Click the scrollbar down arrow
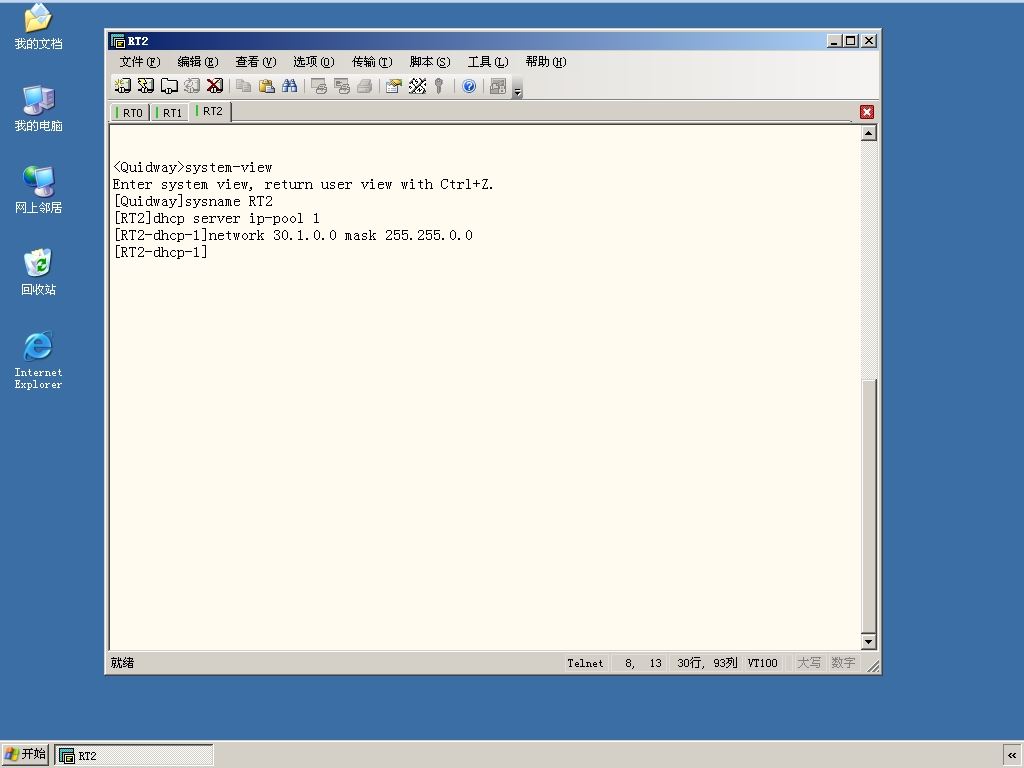 pyautogui.click(x=868, y=641)
